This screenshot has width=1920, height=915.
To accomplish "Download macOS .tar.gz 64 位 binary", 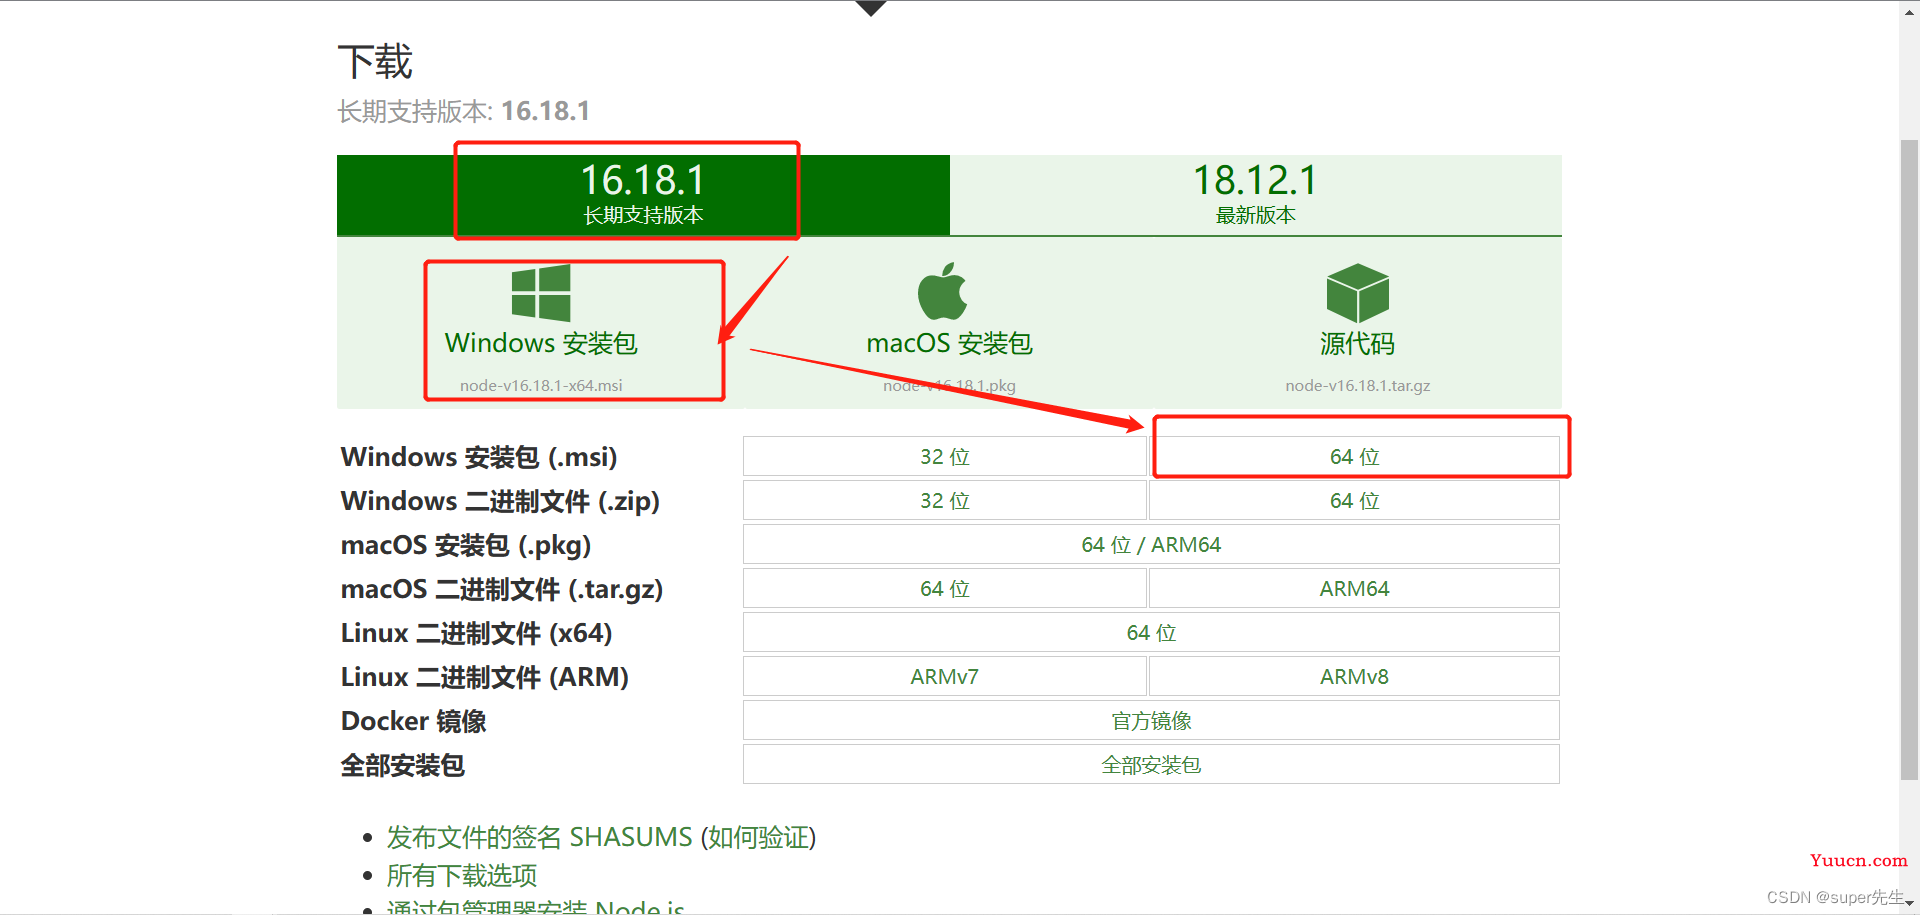I will click(x=945, y=588).
